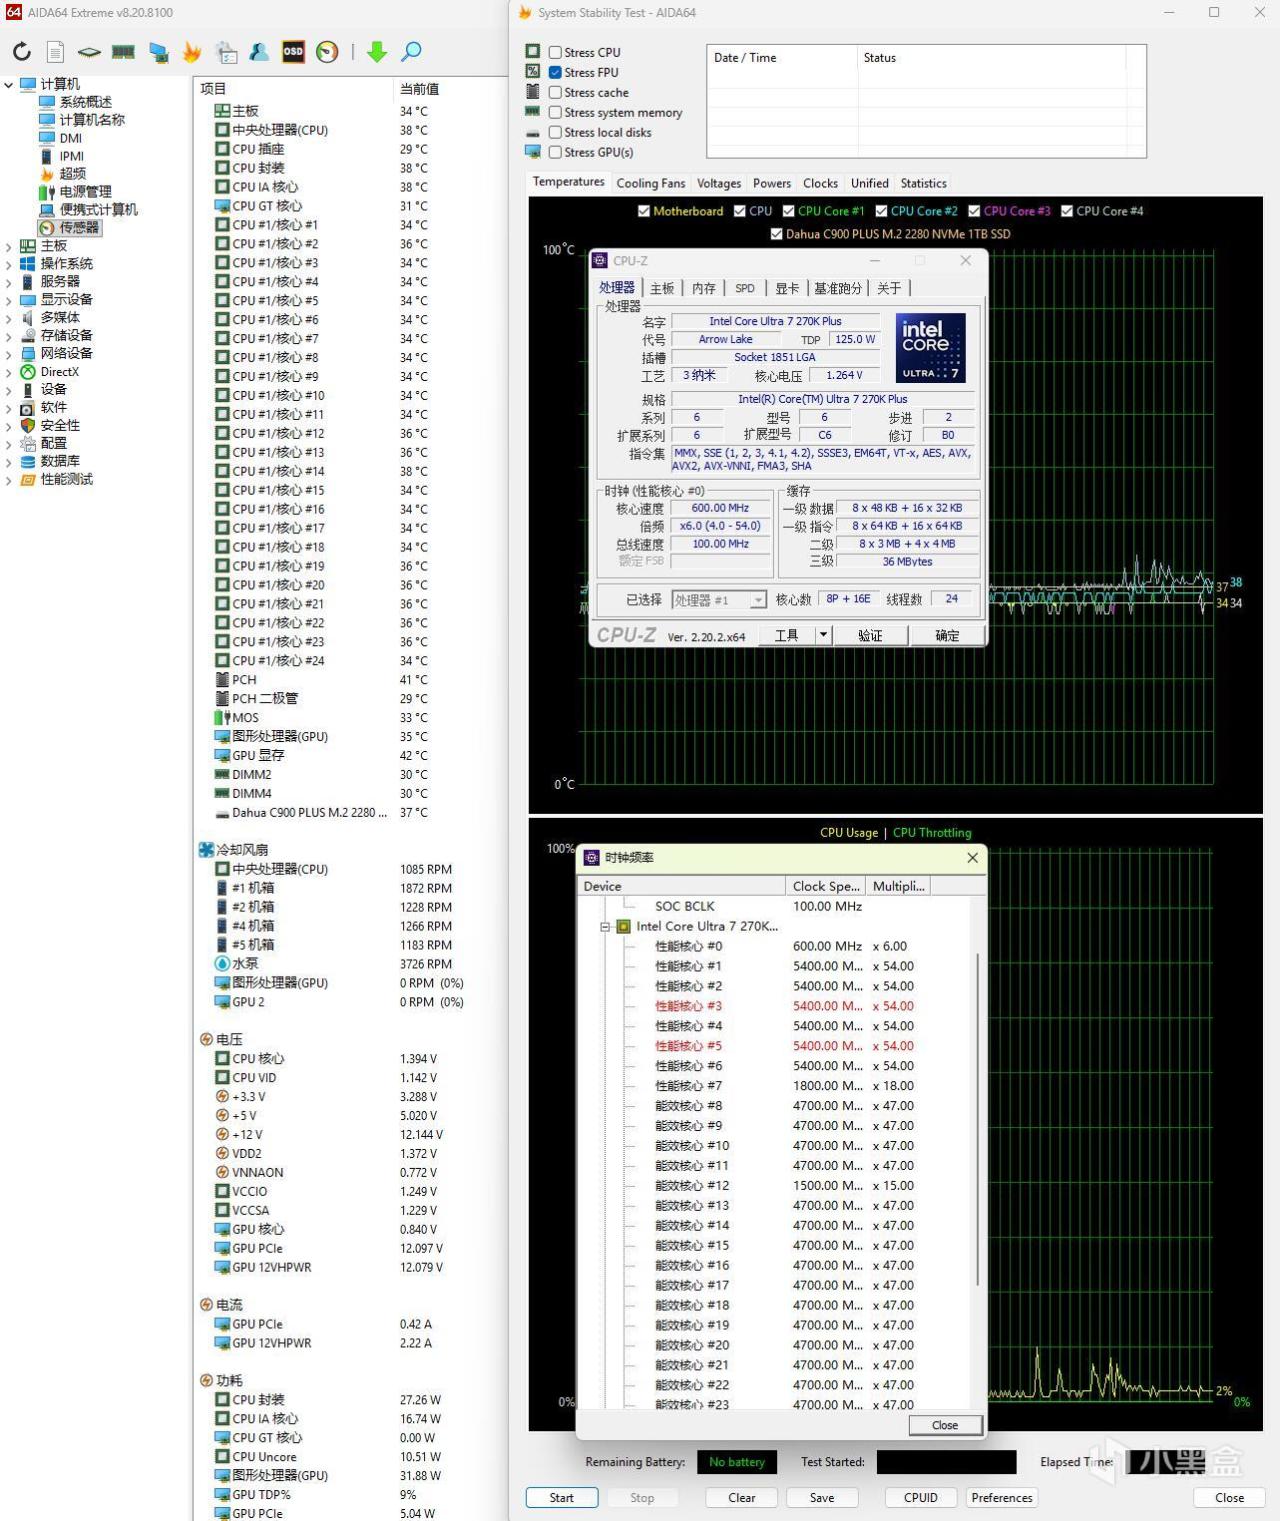Enable the Stress system memory checkbox
Image resolution: width=1280 pixels, height=1521 pixels.
tap(555, 112)
